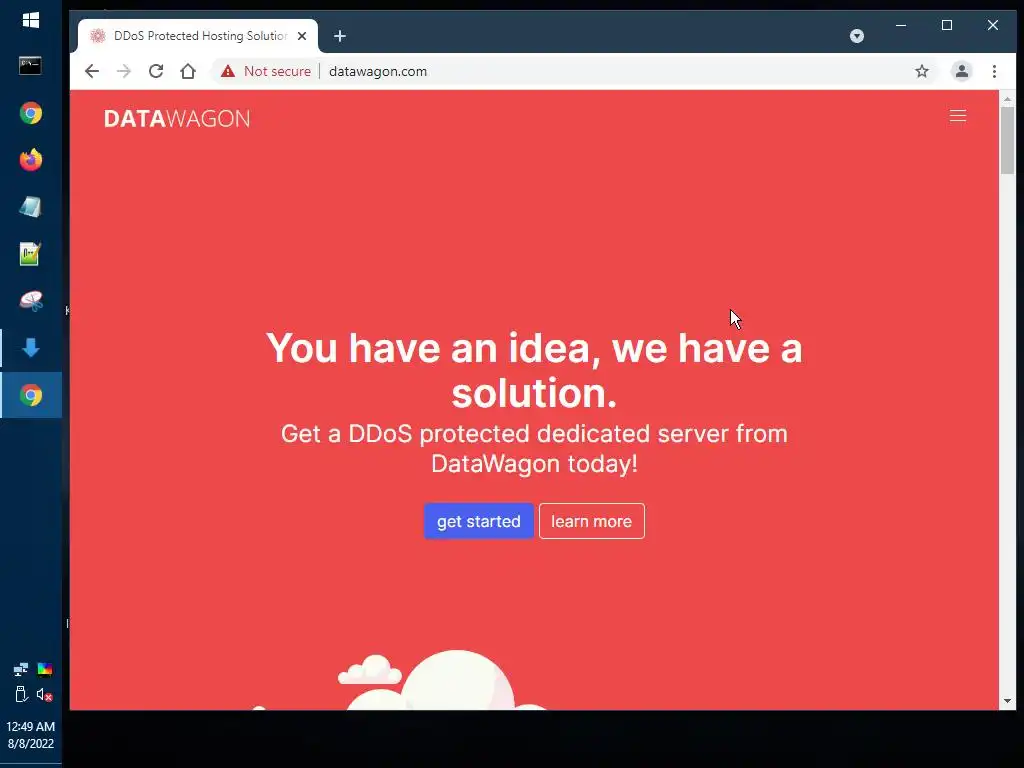Reload the datawagon.com page

(156, 71)
